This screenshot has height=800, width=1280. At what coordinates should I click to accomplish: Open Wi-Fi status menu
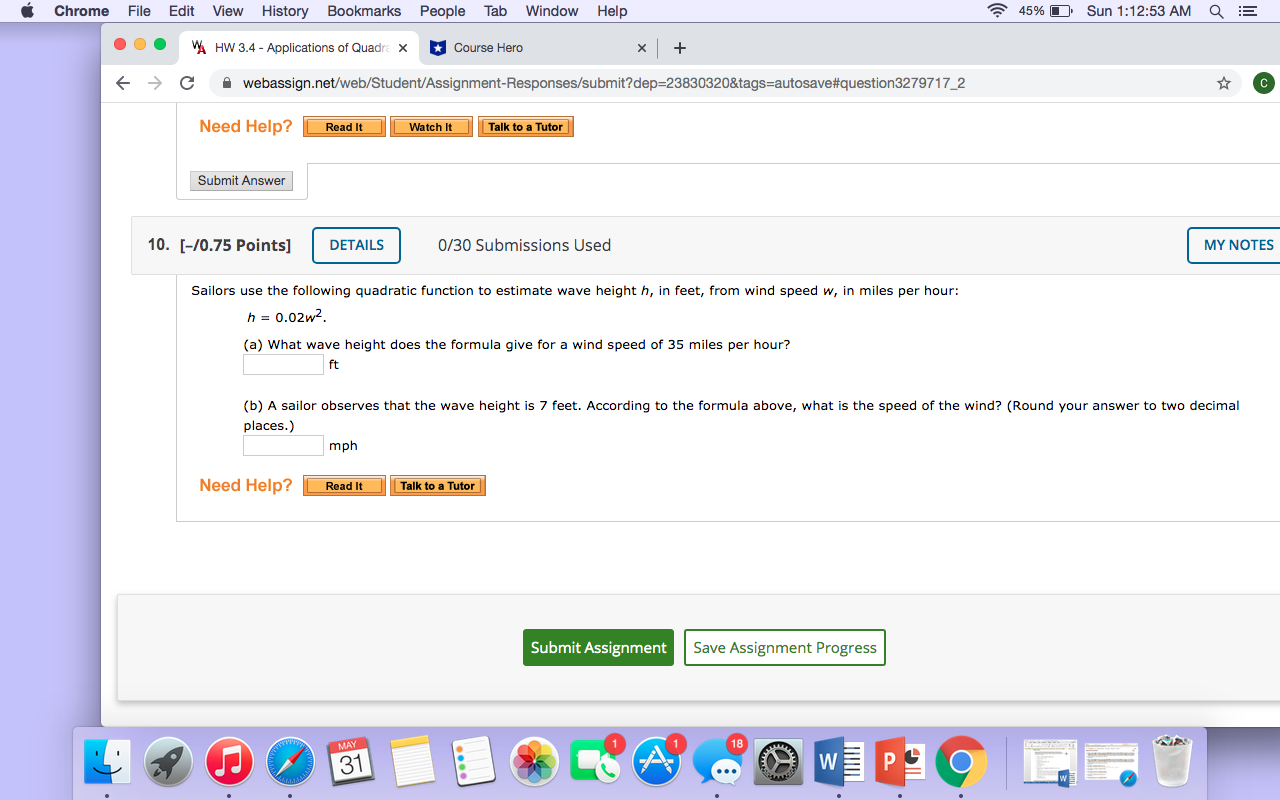click(997, 11)
